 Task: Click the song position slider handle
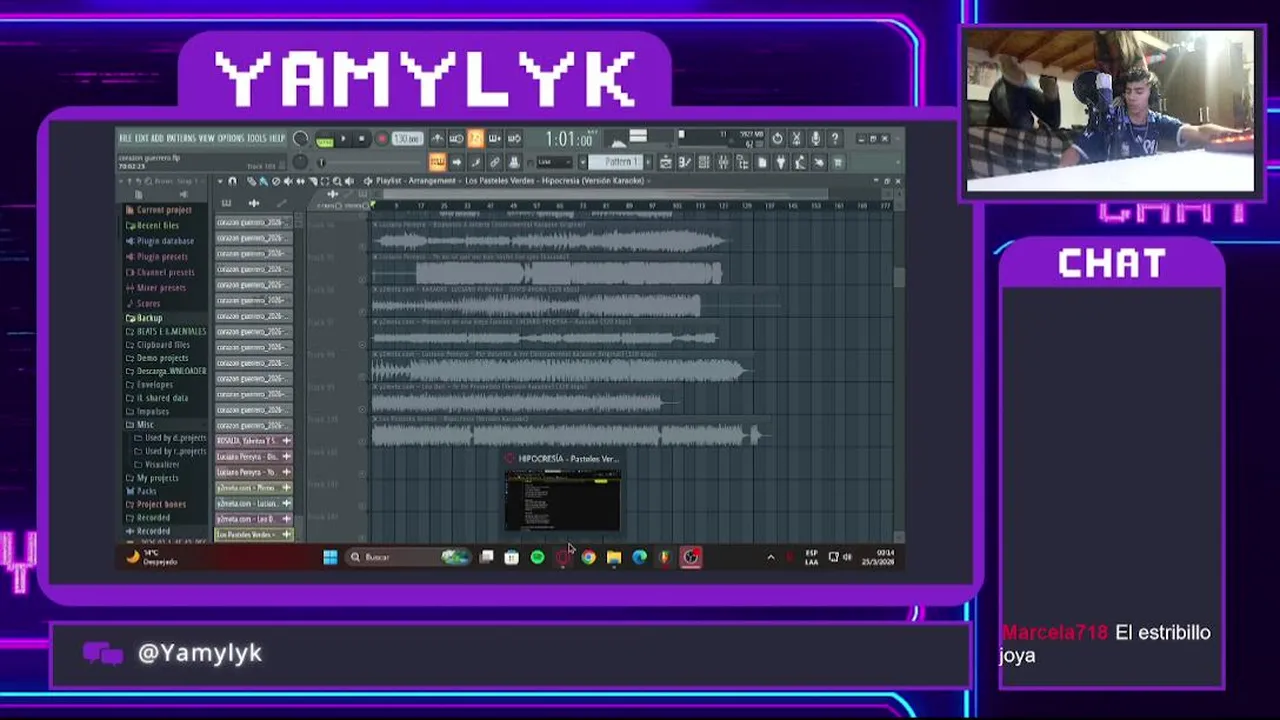click(322, 162)
